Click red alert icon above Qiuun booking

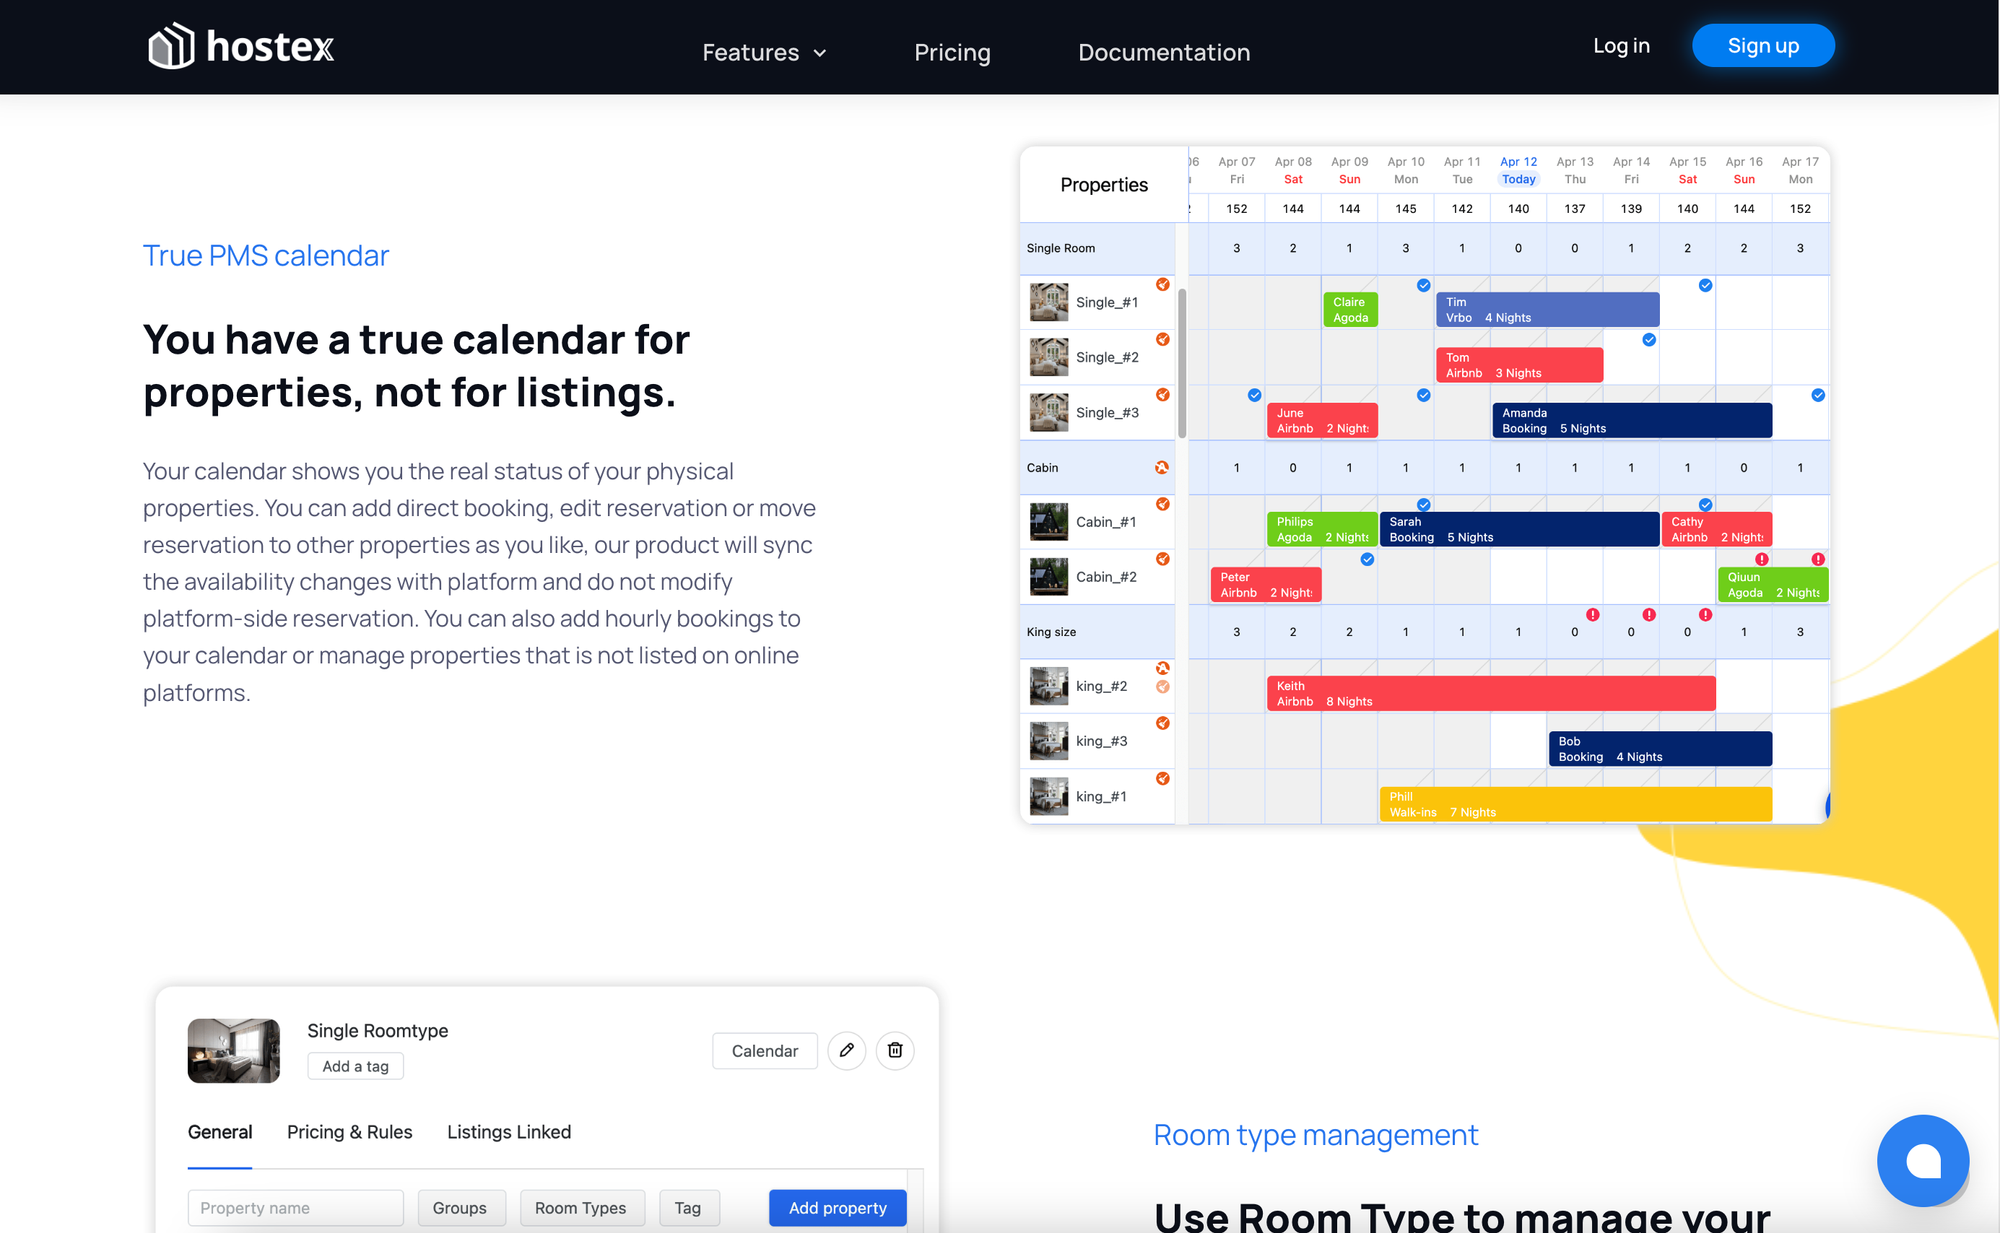click(x=1762, y=559)
